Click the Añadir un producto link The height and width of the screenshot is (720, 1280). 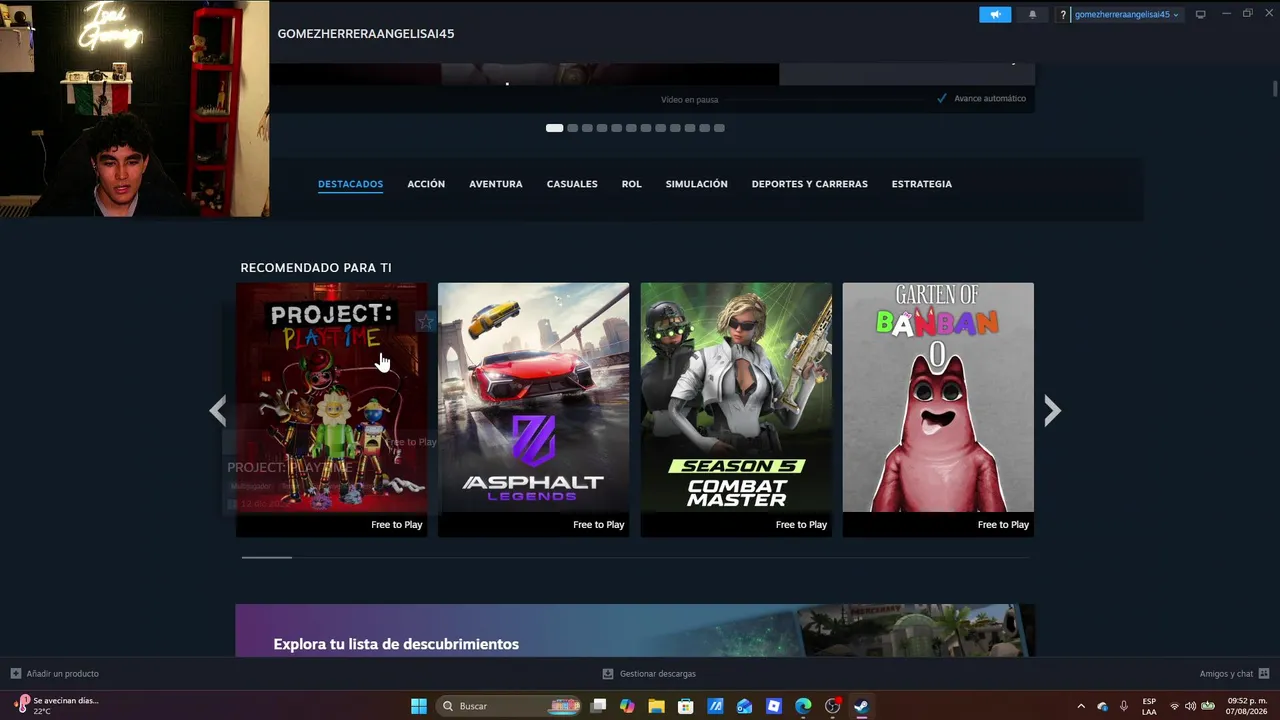[x=63, y=674]
